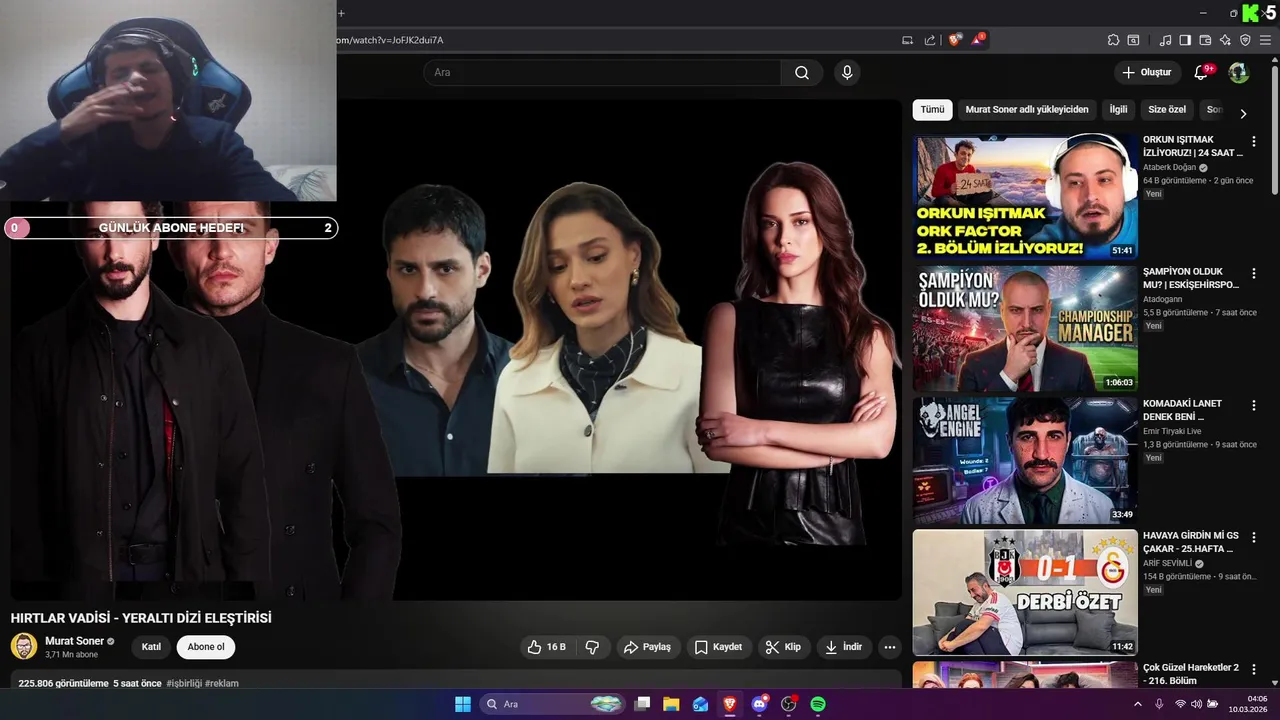Click the Oluştur create button
Viewport: 1280px width, 720px height.
coord(1146,72)
